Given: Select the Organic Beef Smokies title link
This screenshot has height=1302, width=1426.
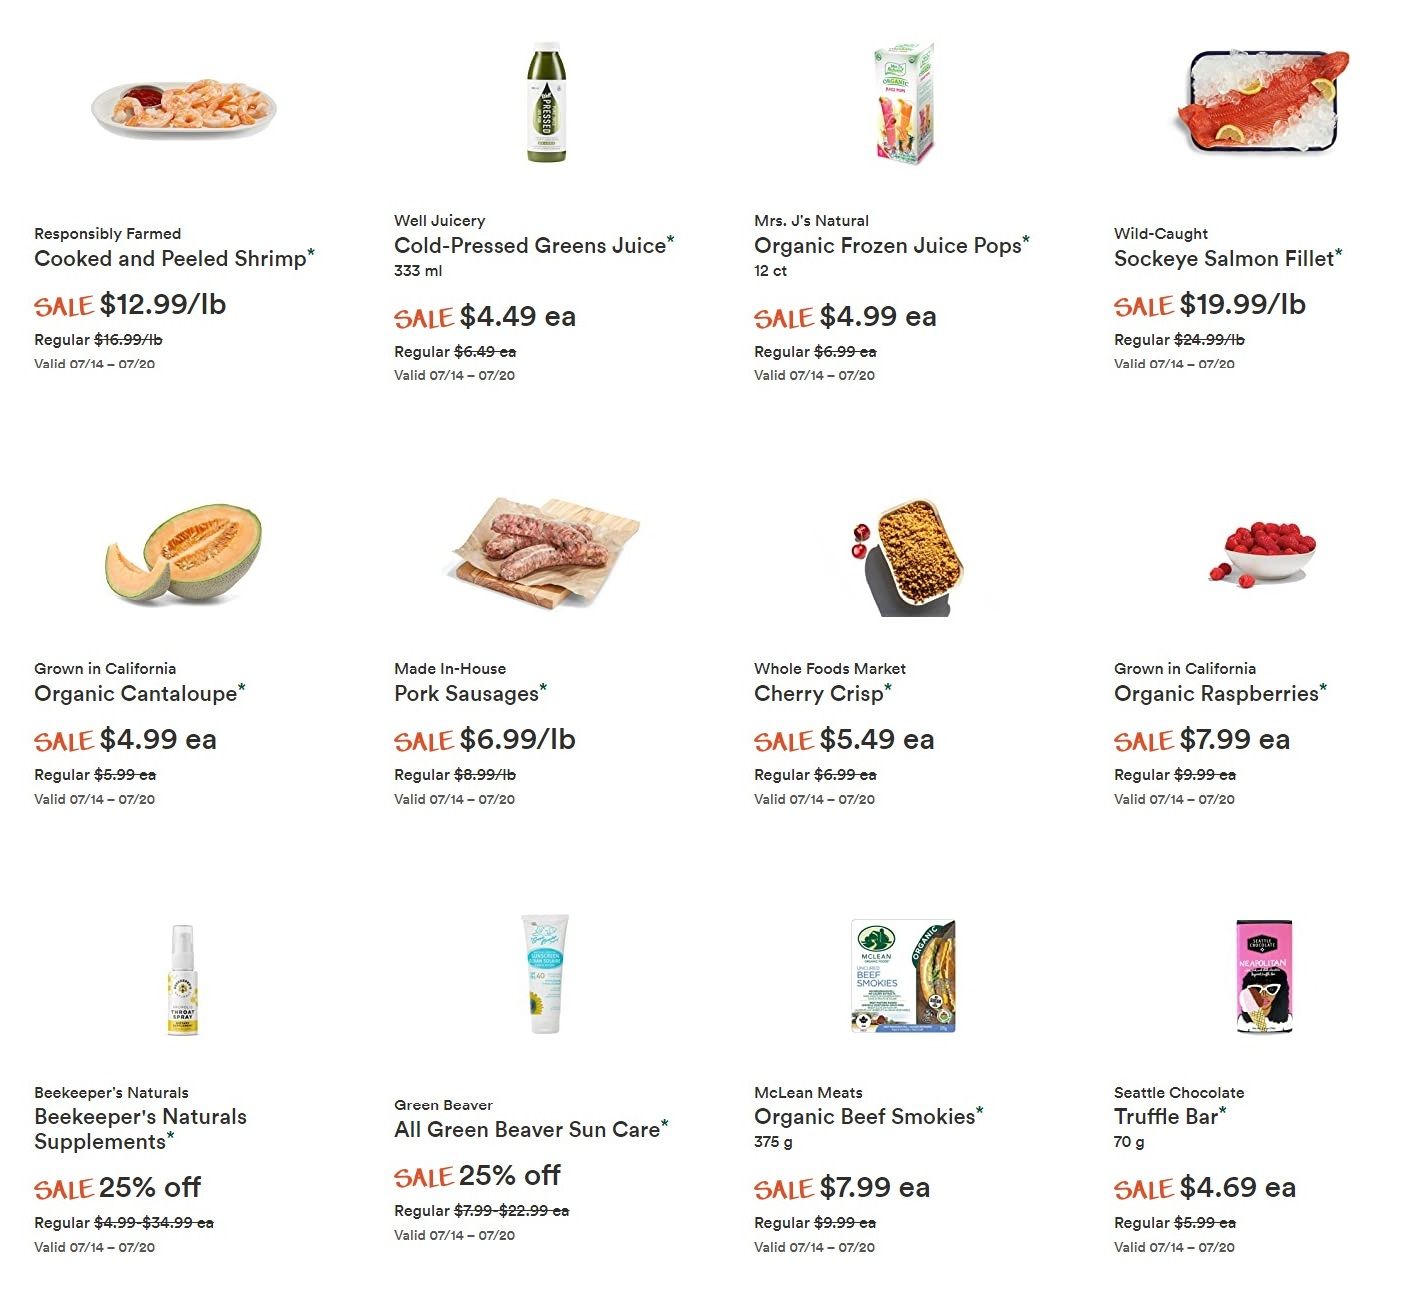Looking at the screenshot, I should (865, 1117).
